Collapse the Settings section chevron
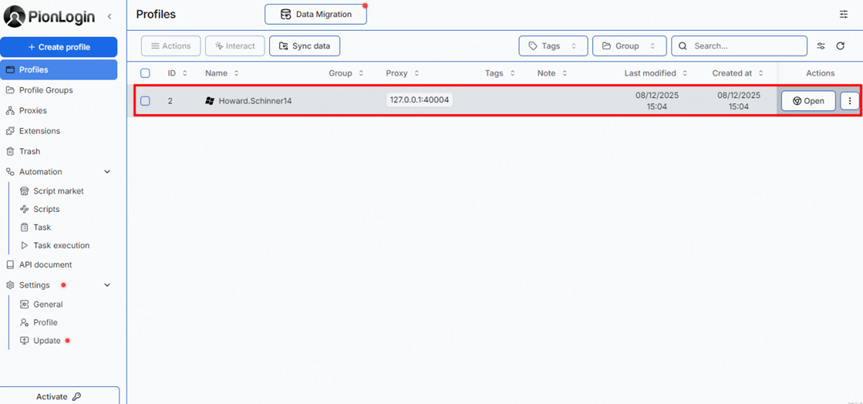The height and width of the screenshot is (404, 863). pyautogui.click(x=107, y=285)
